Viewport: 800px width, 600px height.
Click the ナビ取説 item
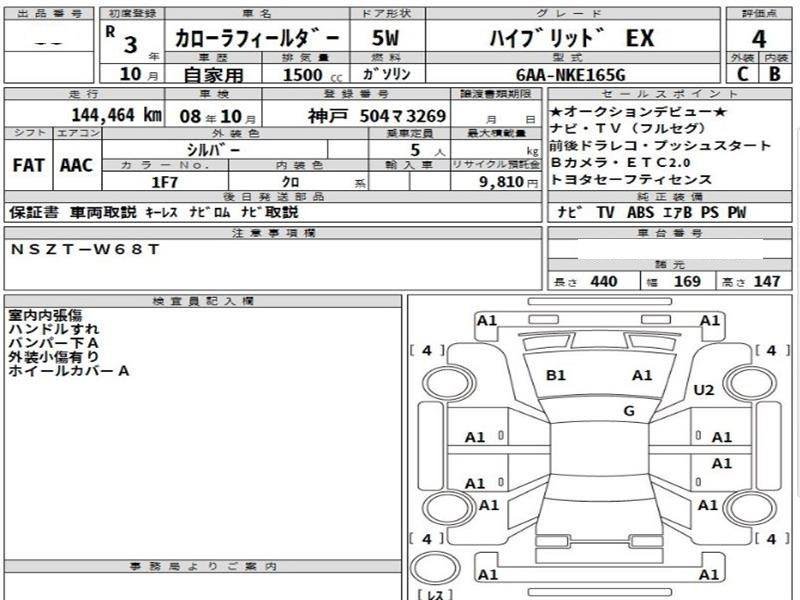270,212
